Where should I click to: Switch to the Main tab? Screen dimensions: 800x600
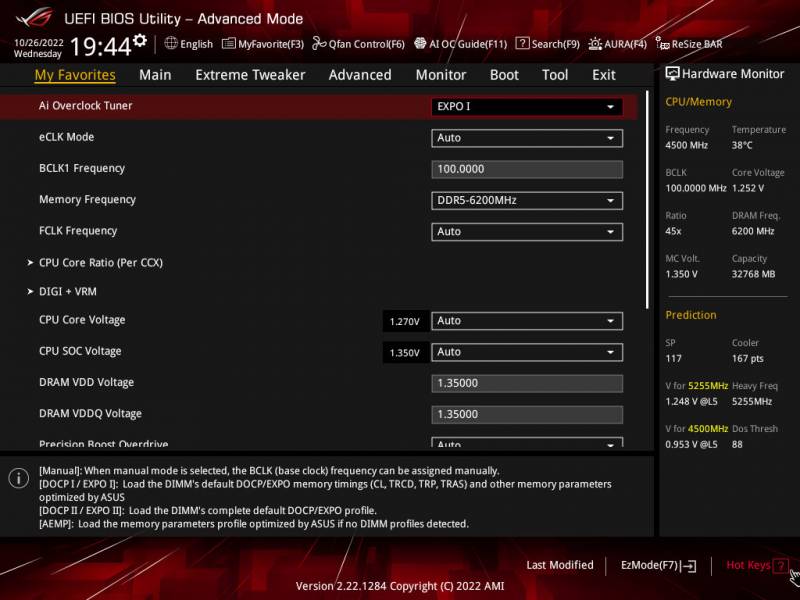[155, 75]
